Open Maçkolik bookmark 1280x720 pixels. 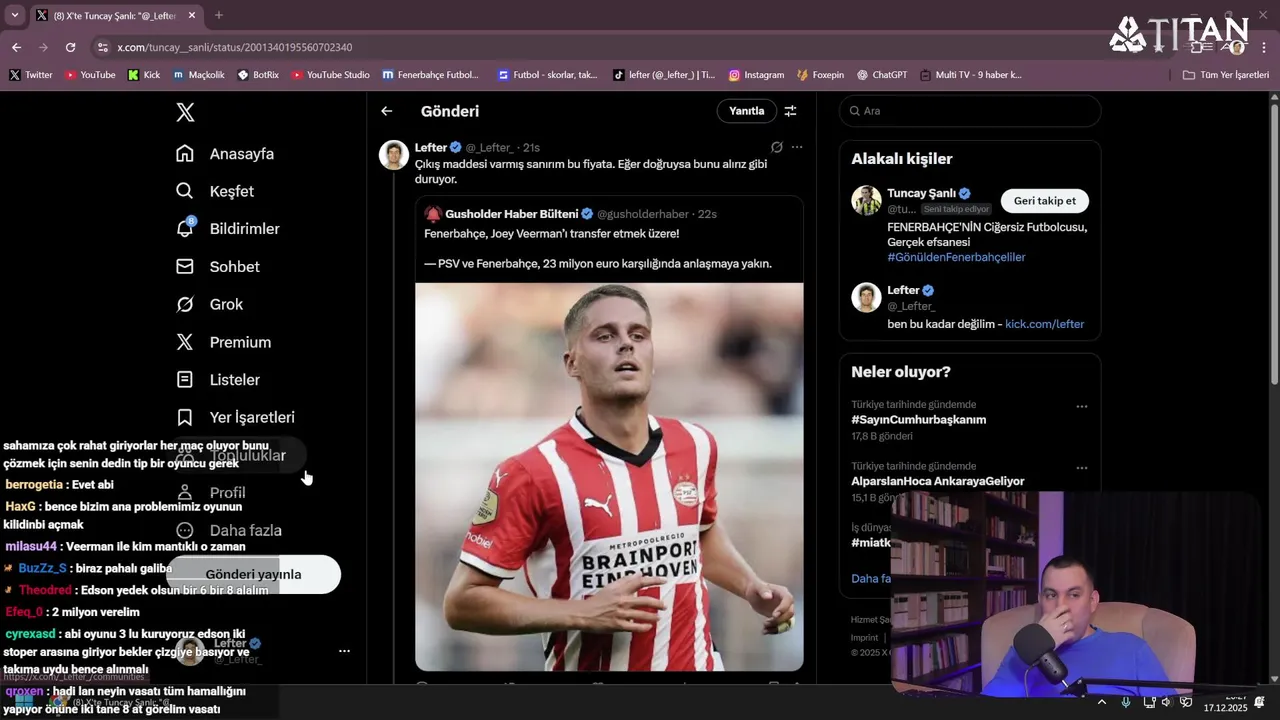199,75
